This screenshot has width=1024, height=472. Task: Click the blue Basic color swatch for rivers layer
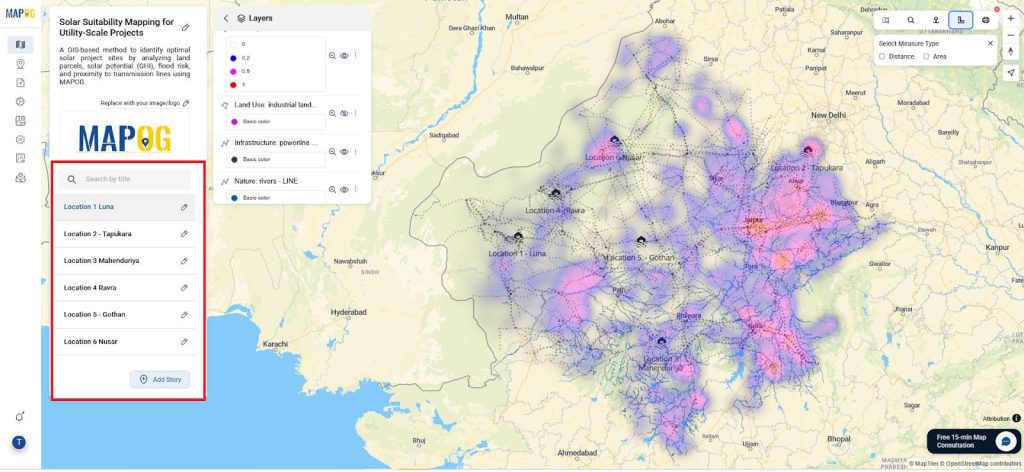(x=234, y=197)
